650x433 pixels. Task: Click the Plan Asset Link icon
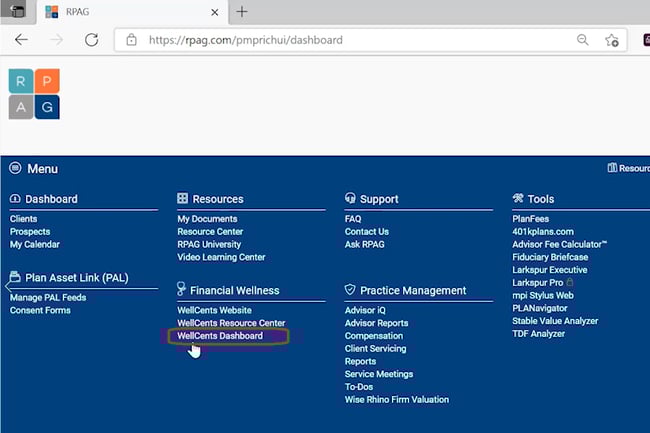[x=15, y=276]
